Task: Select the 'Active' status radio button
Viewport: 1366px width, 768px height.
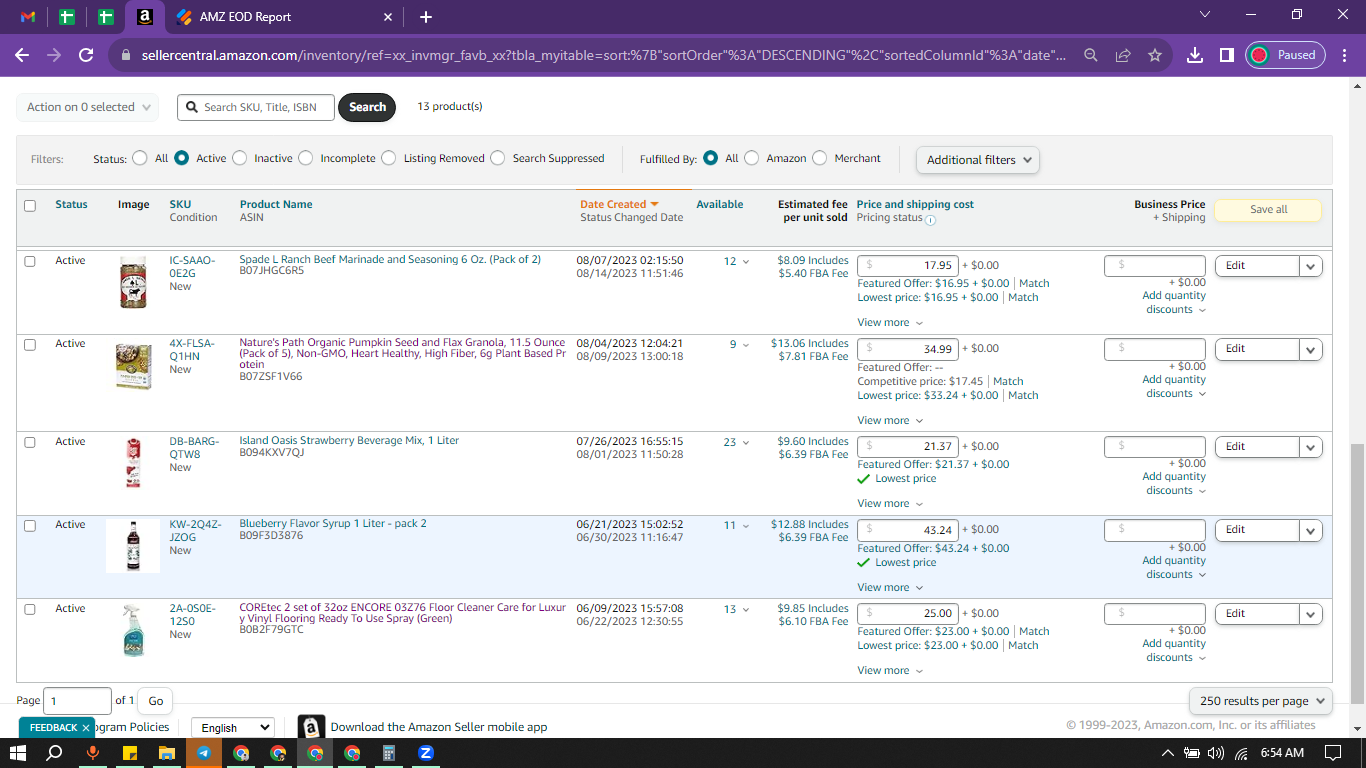Action: [182, 158]
